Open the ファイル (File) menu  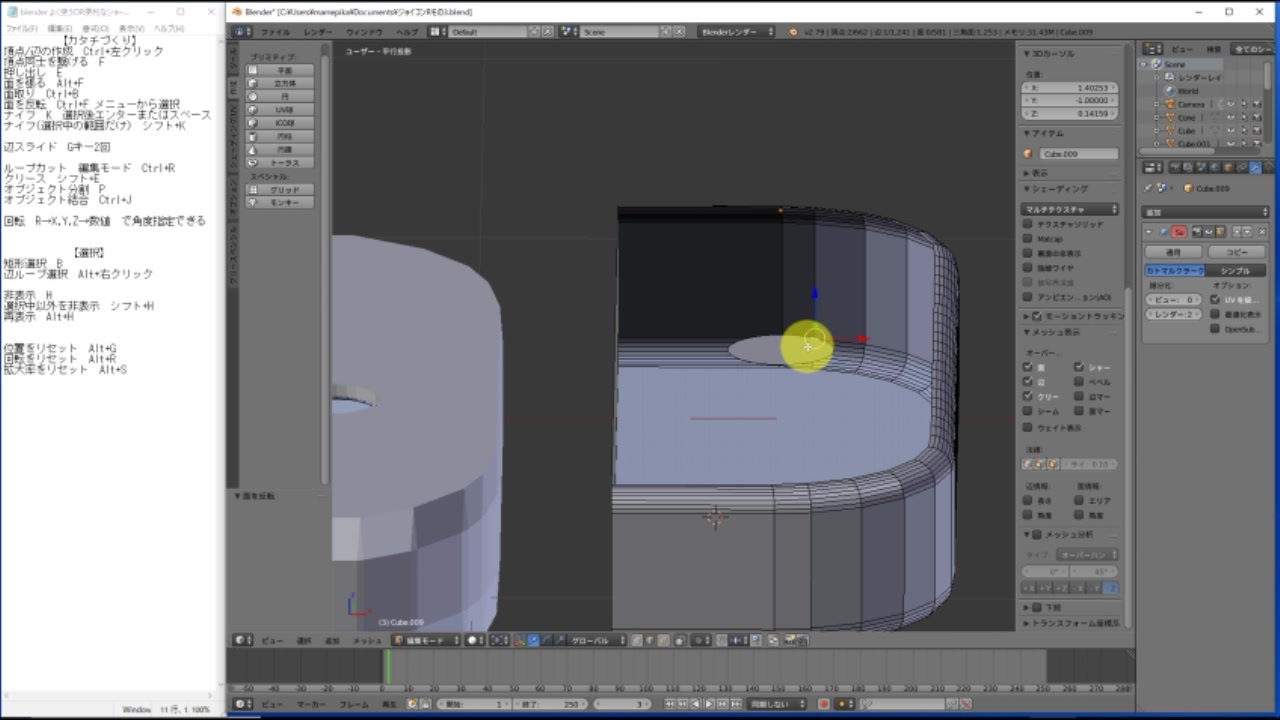point(274,32)
